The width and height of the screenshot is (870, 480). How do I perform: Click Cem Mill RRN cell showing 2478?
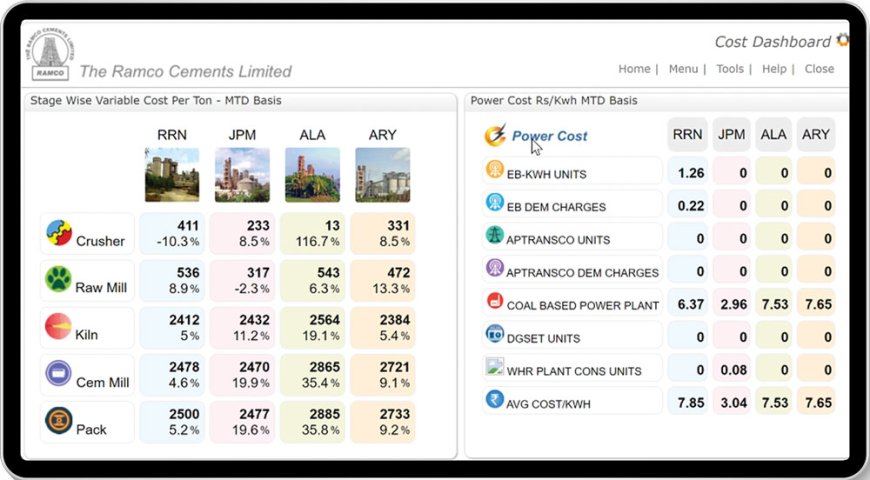point(171,375)
